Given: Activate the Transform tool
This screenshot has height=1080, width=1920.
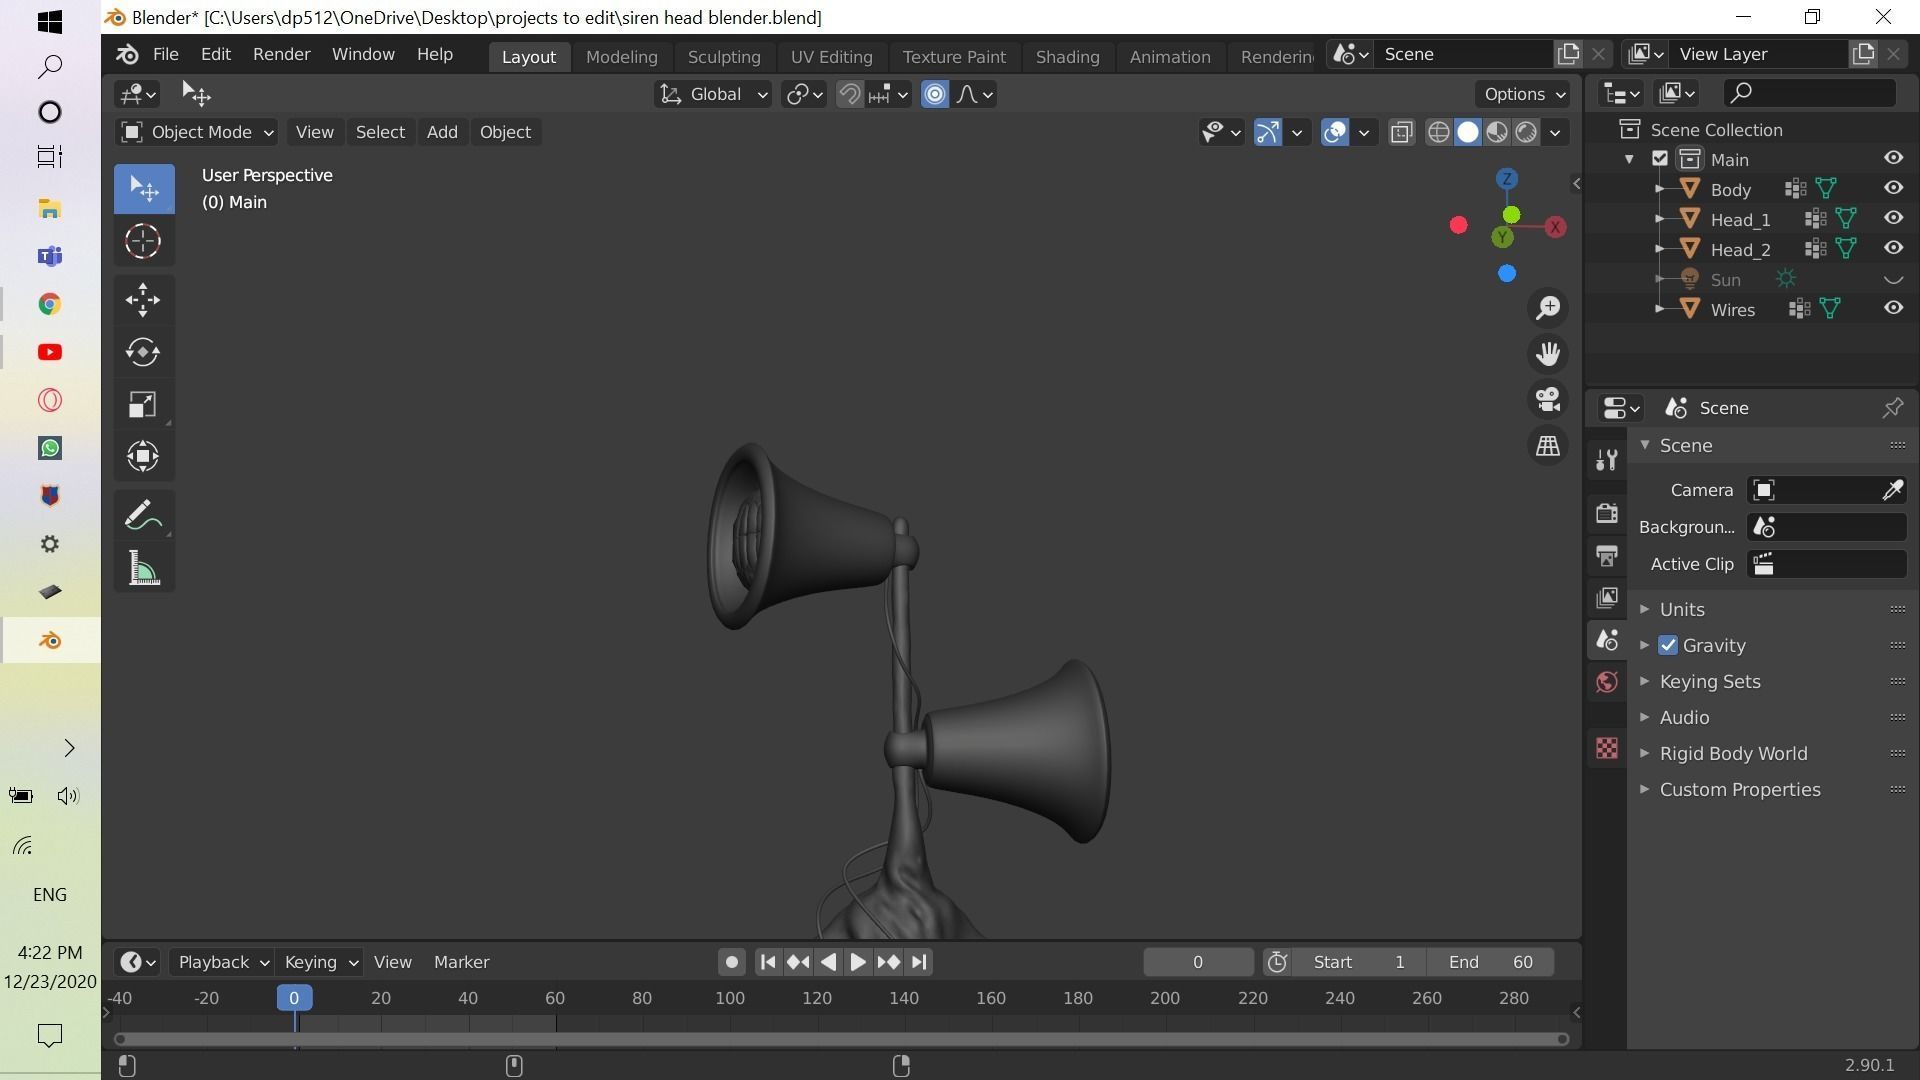Looking at the screenshot, I should pyautogui.click(x=143, y=456).
